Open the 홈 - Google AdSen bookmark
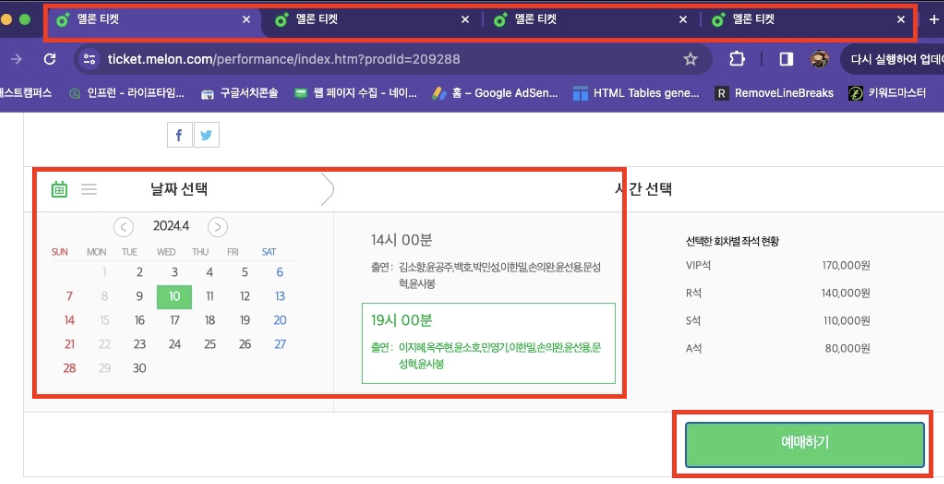This screenshot has width=944, height=484. click(495, 93)
